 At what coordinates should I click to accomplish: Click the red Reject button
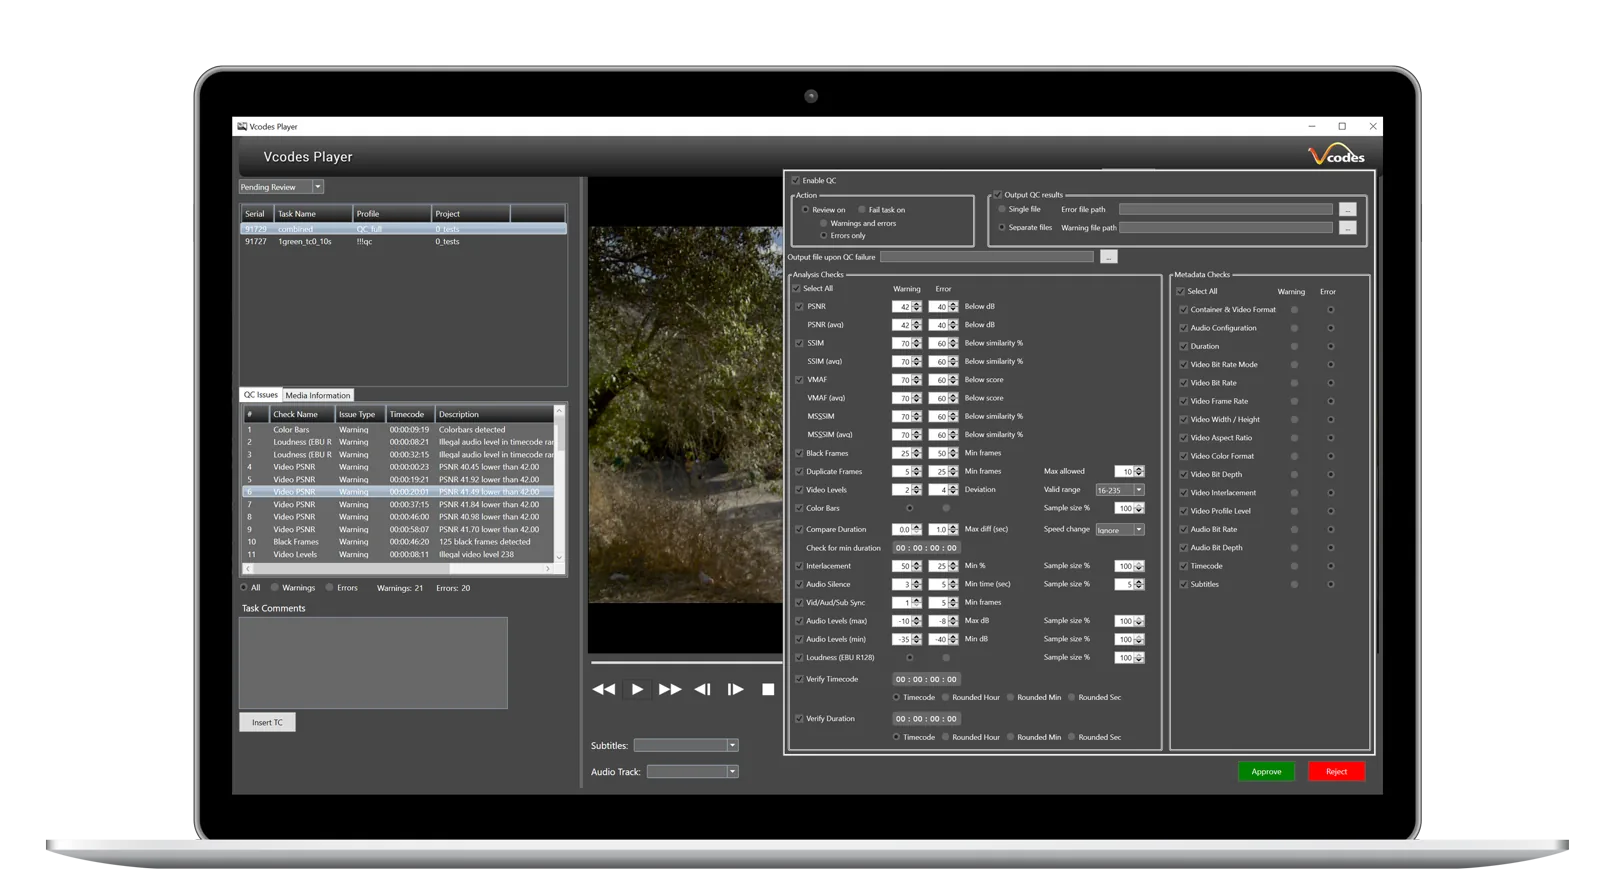click(x=1336, y=772)
